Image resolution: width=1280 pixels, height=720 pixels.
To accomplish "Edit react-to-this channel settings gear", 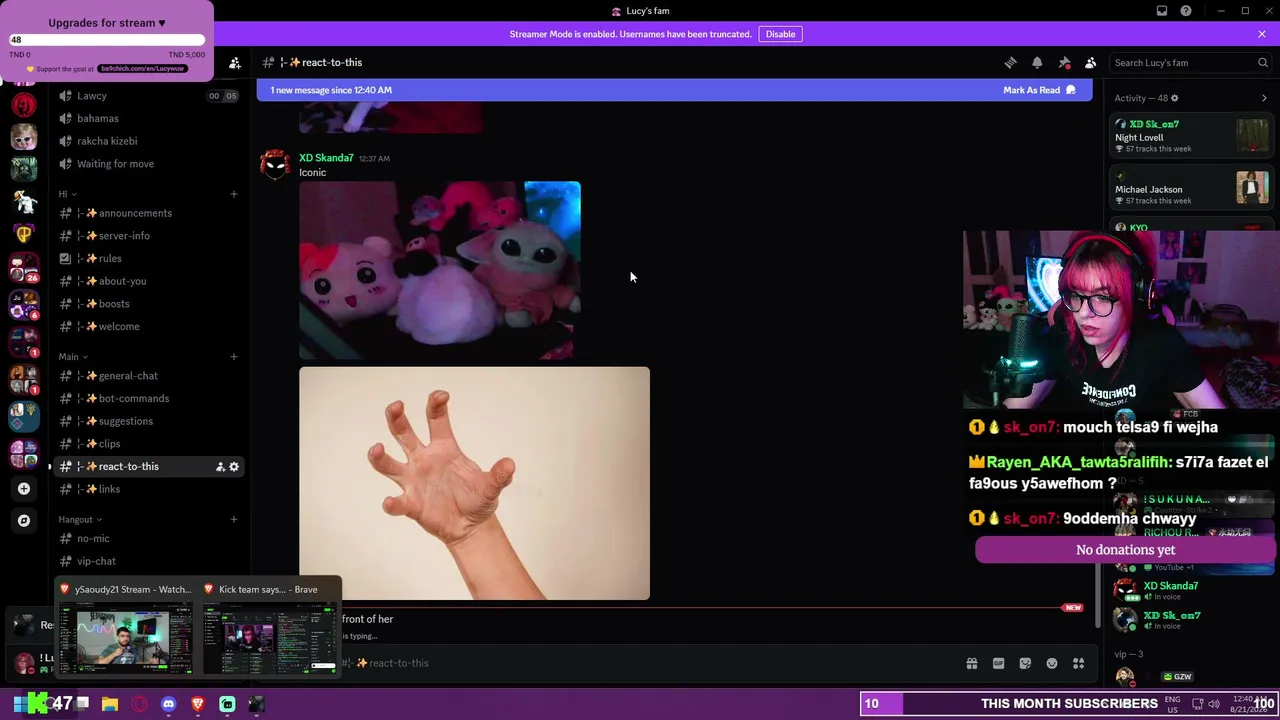I will point(234,467).
